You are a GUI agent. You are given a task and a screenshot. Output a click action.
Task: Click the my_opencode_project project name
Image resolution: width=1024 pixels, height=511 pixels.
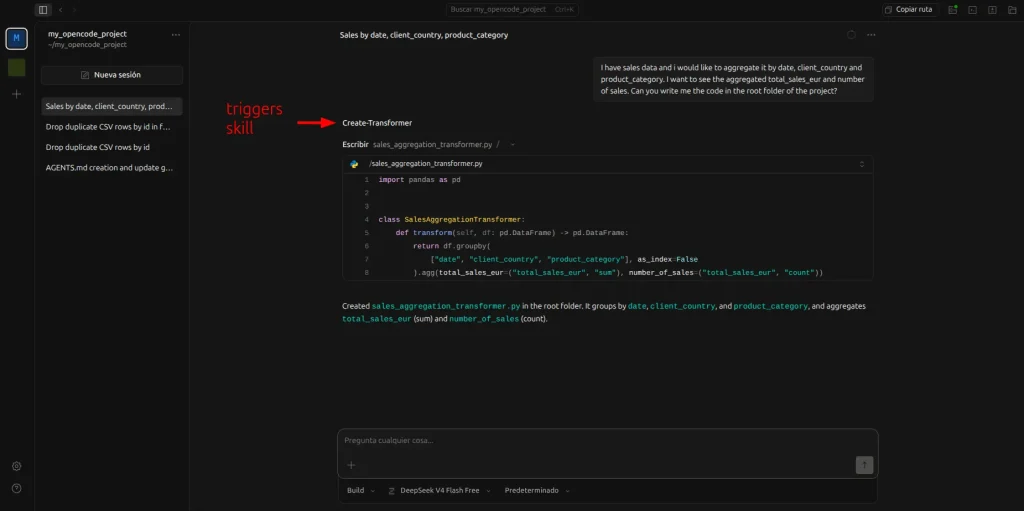88,34
